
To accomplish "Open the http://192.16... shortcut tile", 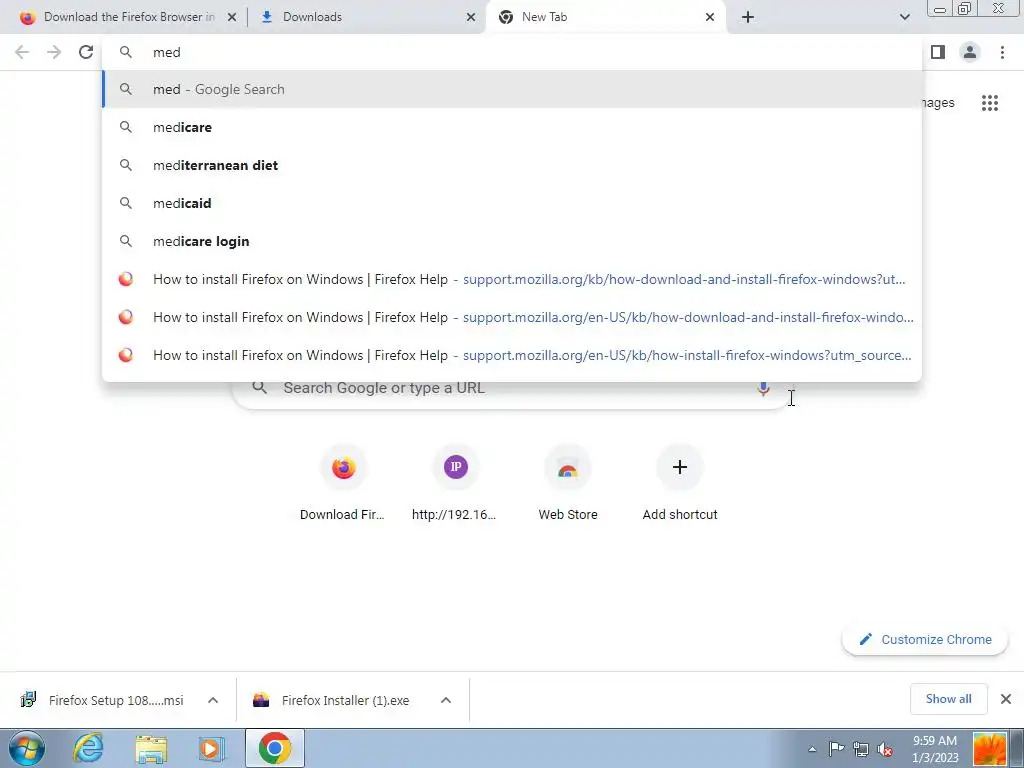I will 455,483.
